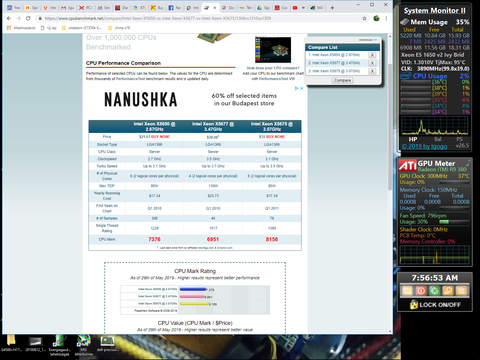
Task: Click the red shutdown button in gadget
Action: coord(421,291)
